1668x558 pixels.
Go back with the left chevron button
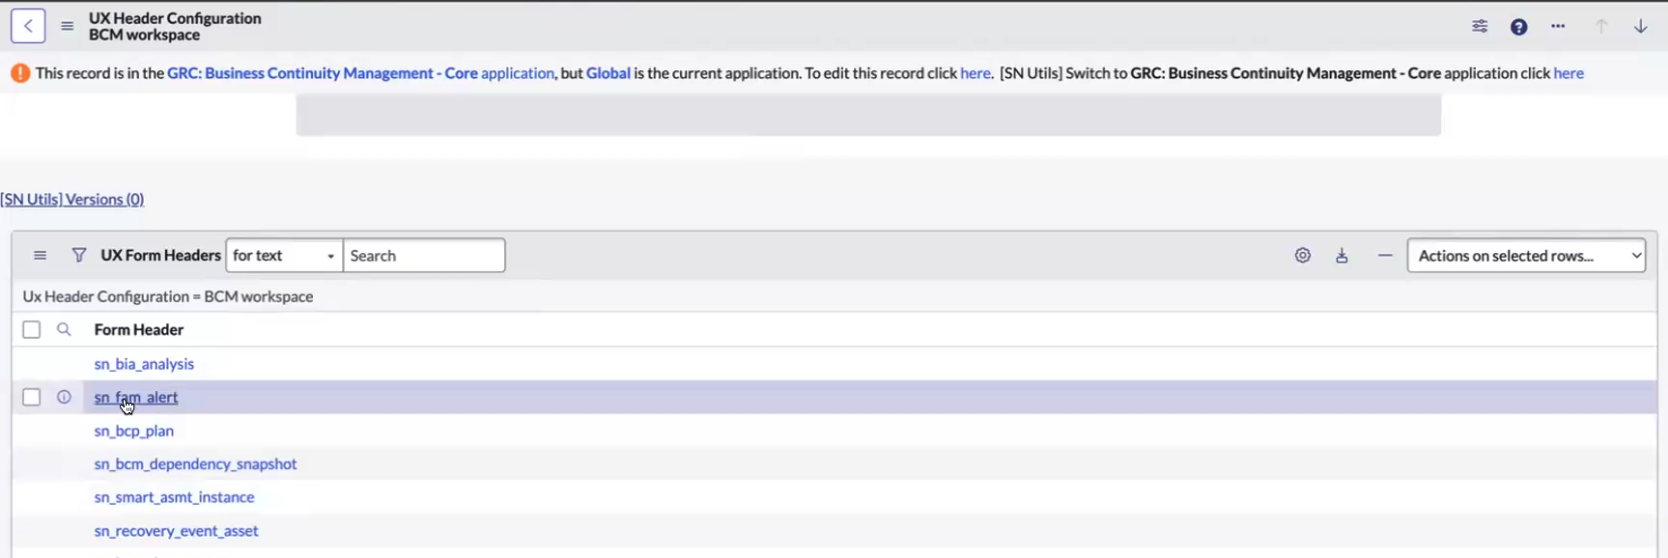(x=28, y=26)
